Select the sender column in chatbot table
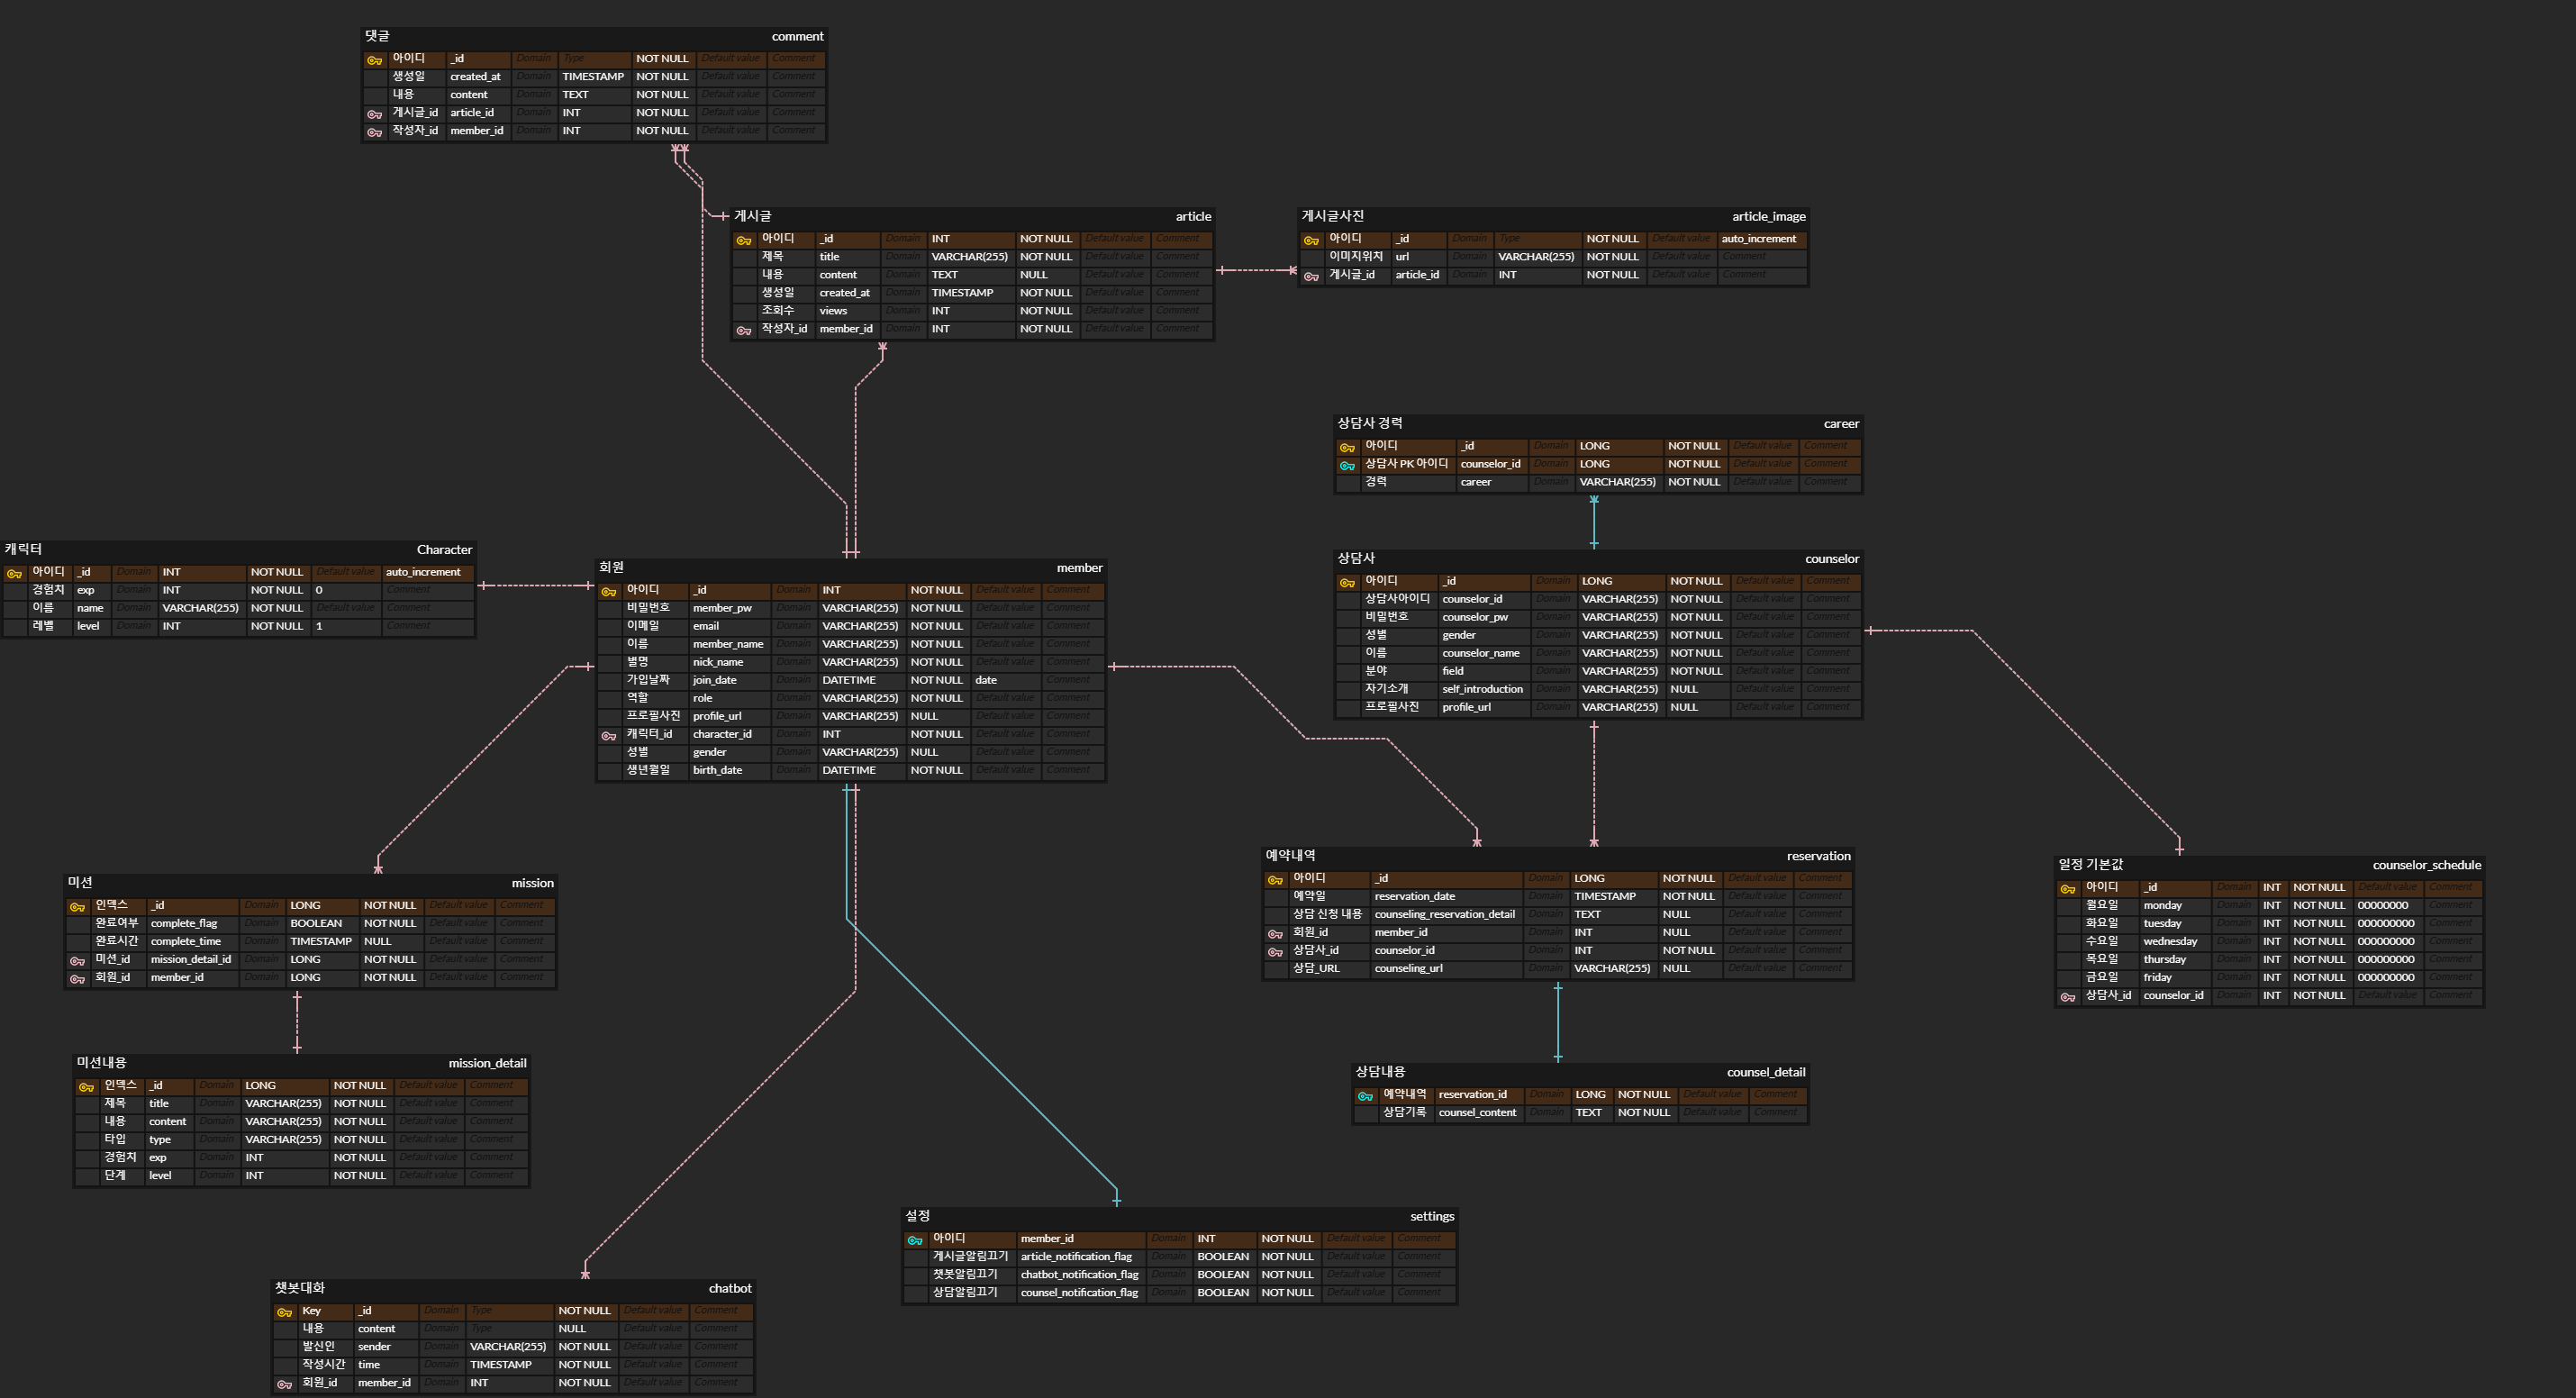The height and width of the screenshot is (1398, 2576). [x=374, y=1345]
